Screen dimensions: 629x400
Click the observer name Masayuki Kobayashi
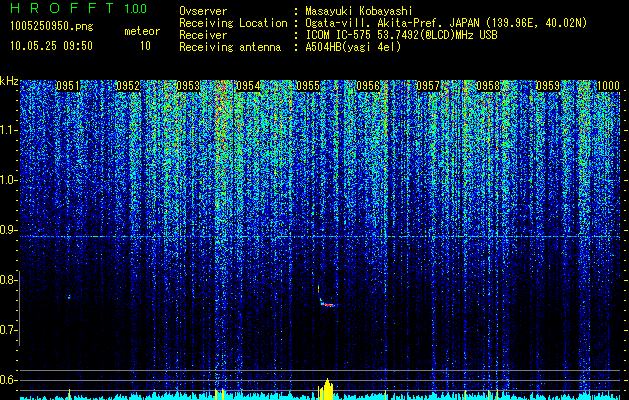[358, 11]
